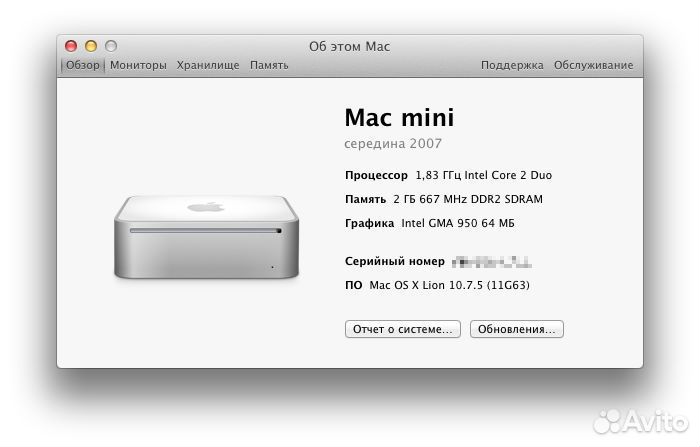The width and height of the screenshot is (700, 447).
Task: Close the Об этом Mac window
Action: tap(71, 46)
